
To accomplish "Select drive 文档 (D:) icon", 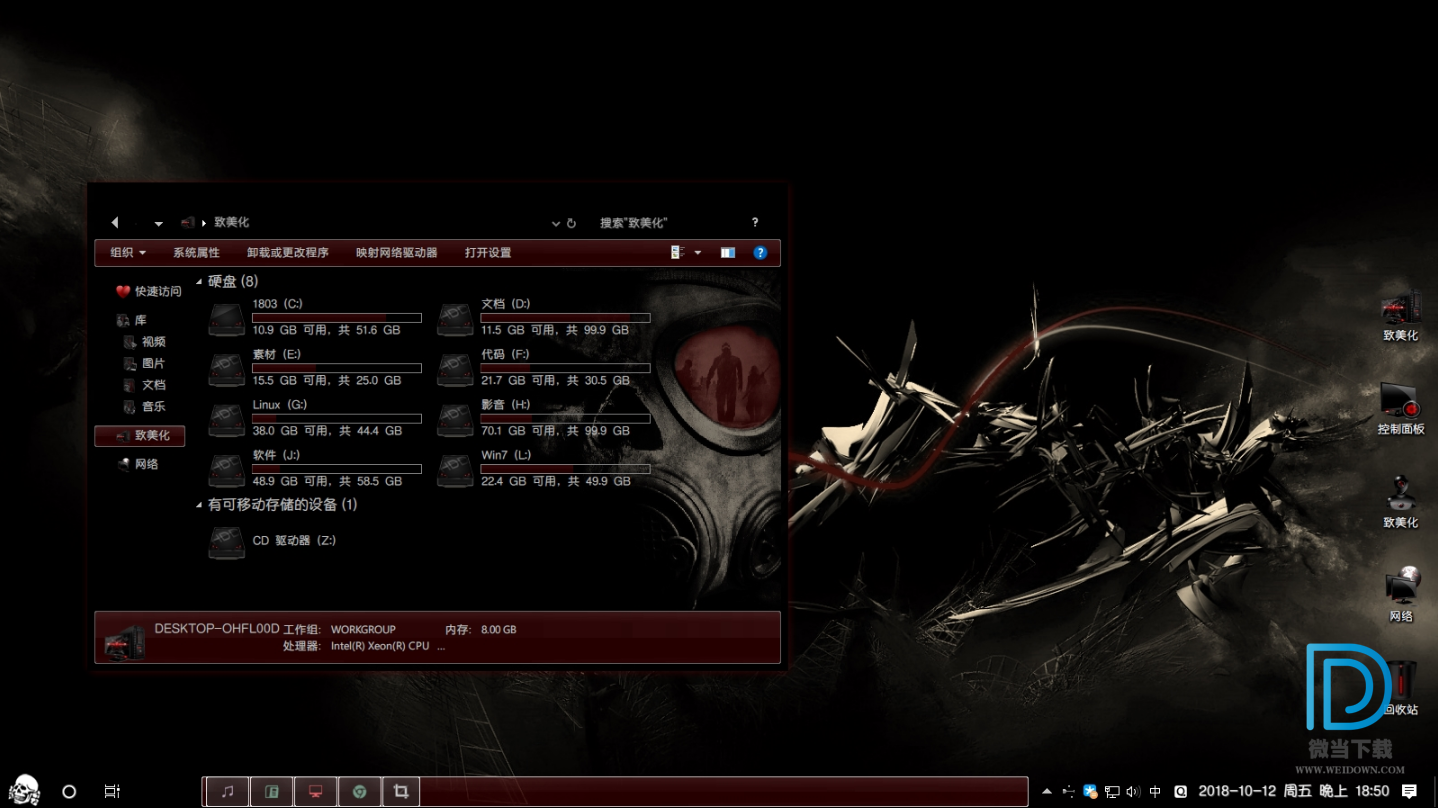I will (x=455, y=319).
